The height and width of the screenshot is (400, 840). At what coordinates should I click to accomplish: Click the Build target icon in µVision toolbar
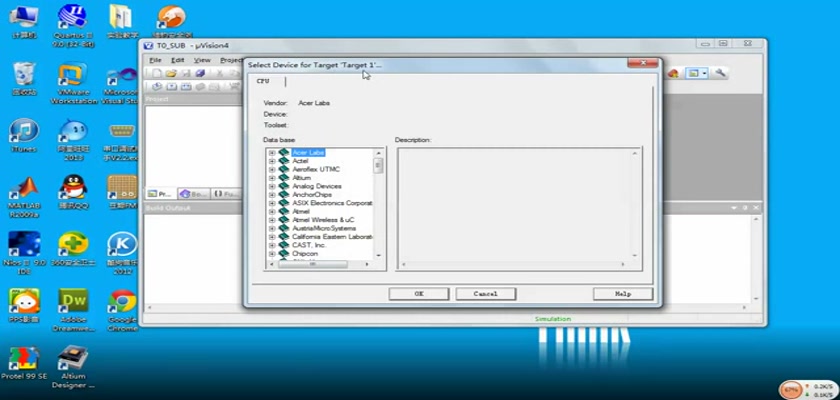171,86
